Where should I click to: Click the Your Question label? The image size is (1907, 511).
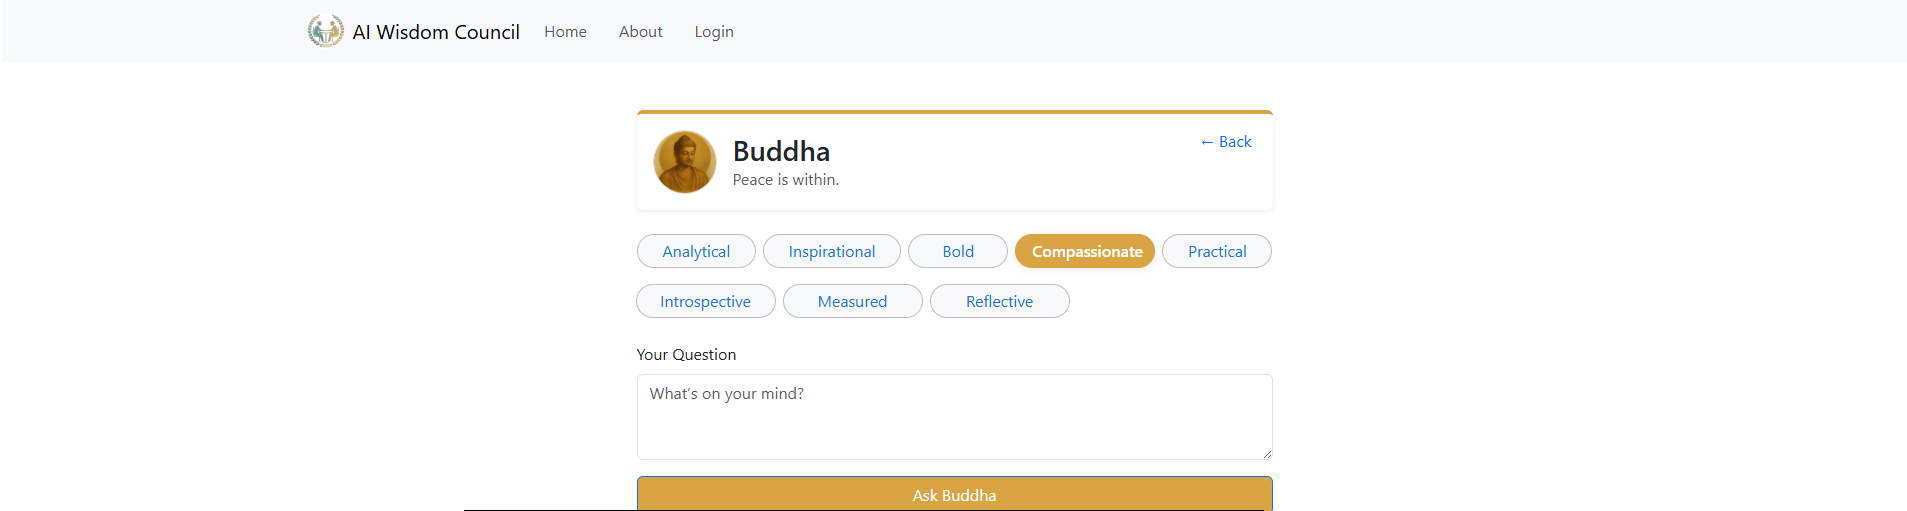(686, 355)
